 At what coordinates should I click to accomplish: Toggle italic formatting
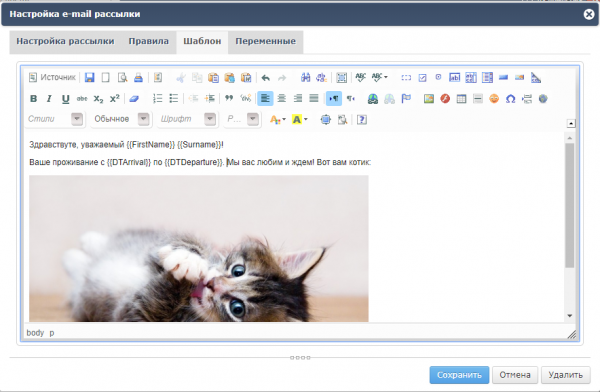pyautogui.click(x=49, y=99)
